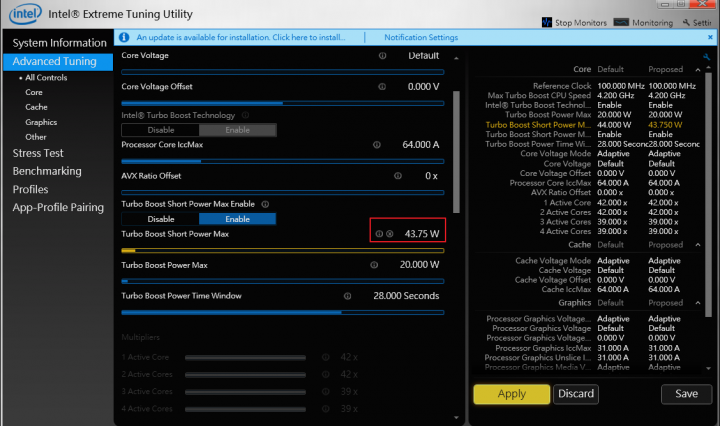Select Cache tuning category
Screen dimensions: 720x426
[36, 107]
